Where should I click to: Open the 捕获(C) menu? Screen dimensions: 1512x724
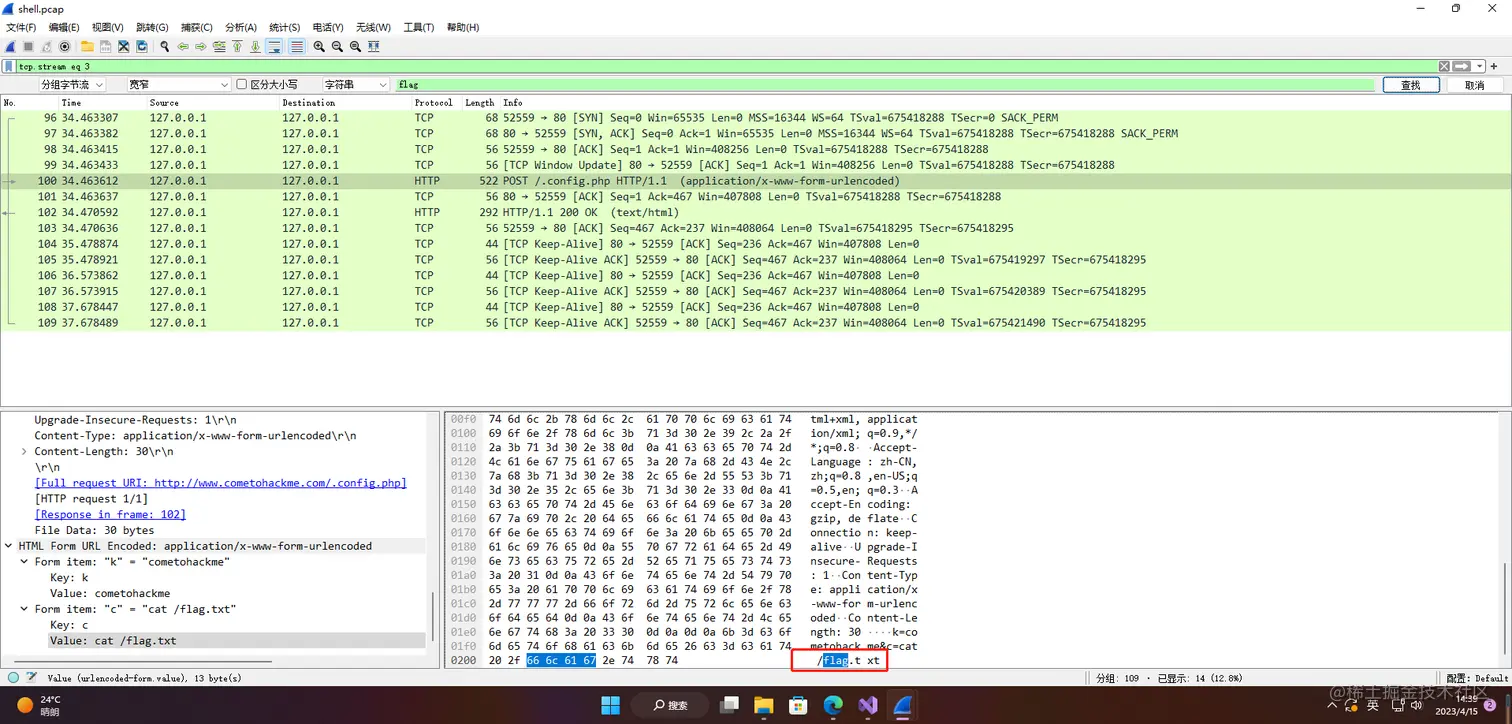[196, 27]
